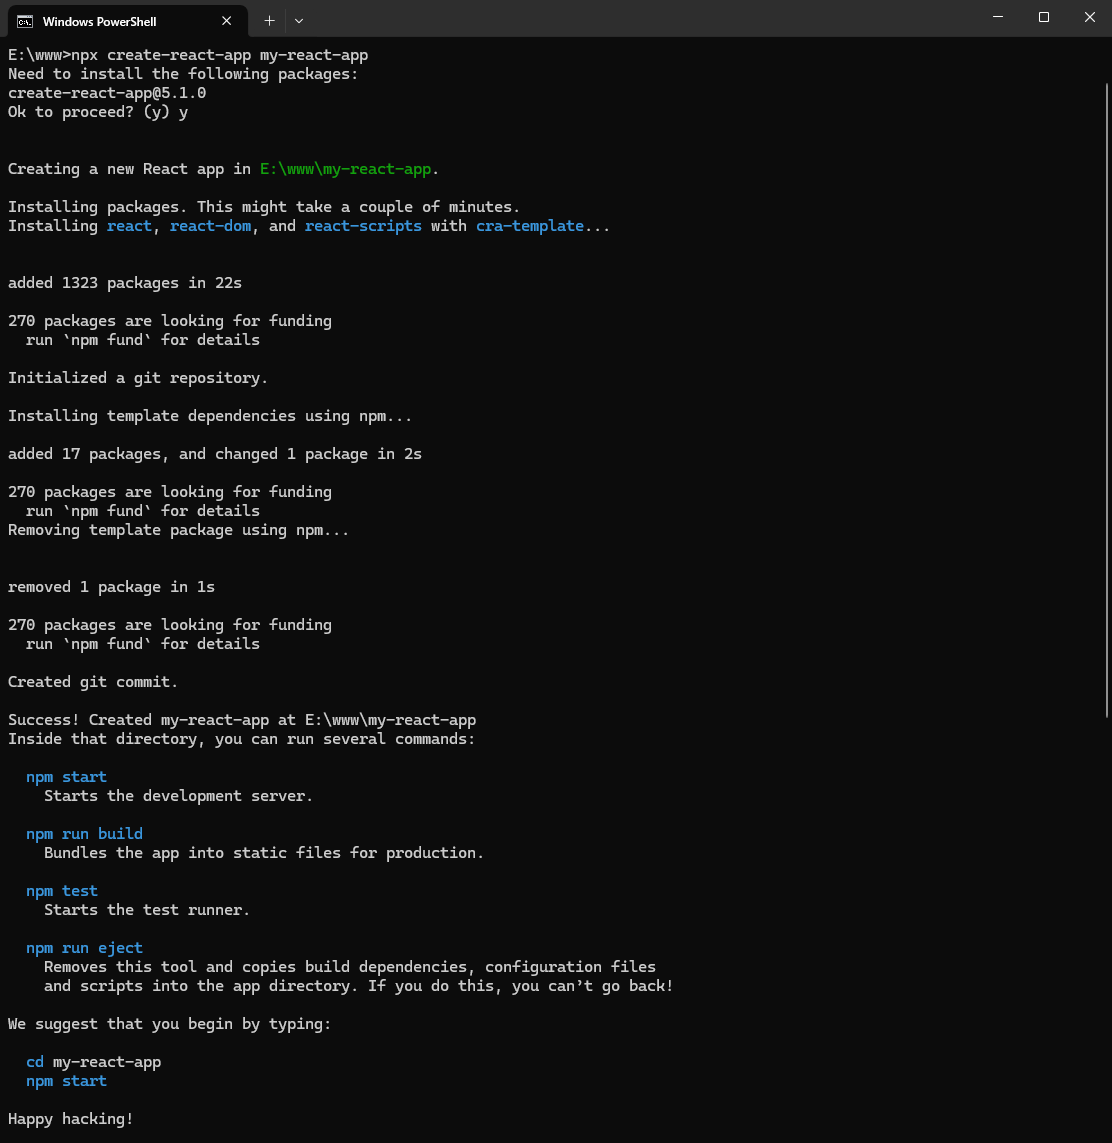The image size is (1112, 1143).
Task: Open a new terminal tab with plus
Action: tap(269, 21)
